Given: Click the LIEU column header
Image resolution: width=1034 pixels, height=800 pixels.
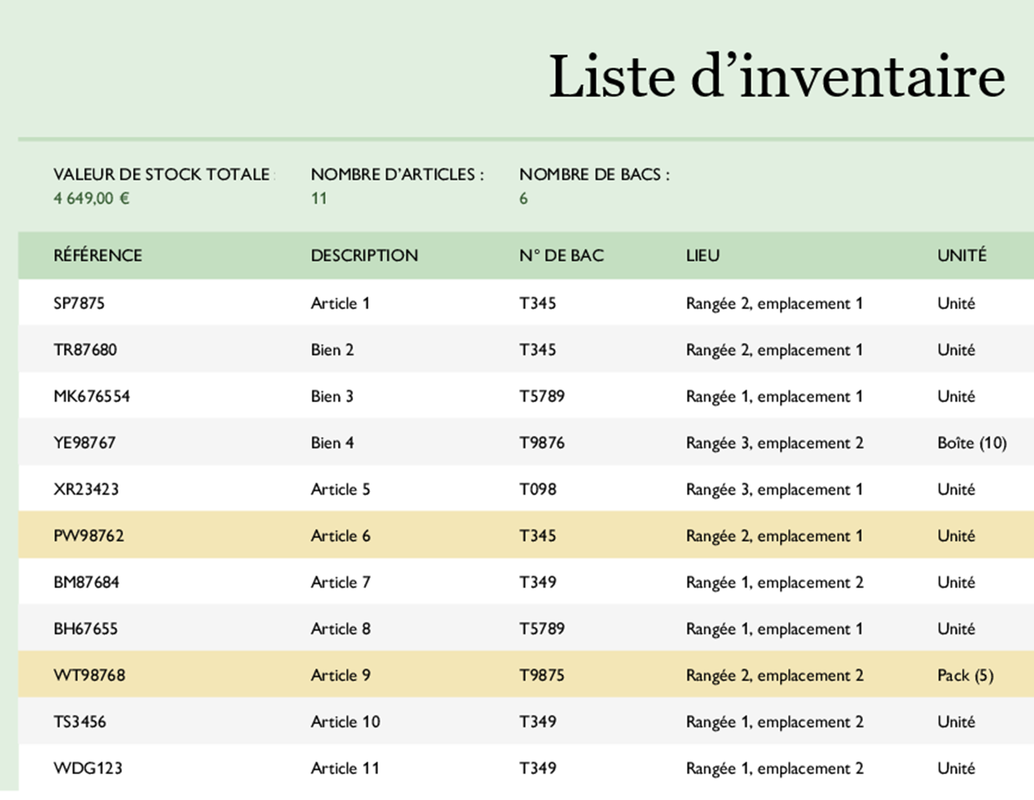Looking at the screenshot, I should [x=703, y=255].
